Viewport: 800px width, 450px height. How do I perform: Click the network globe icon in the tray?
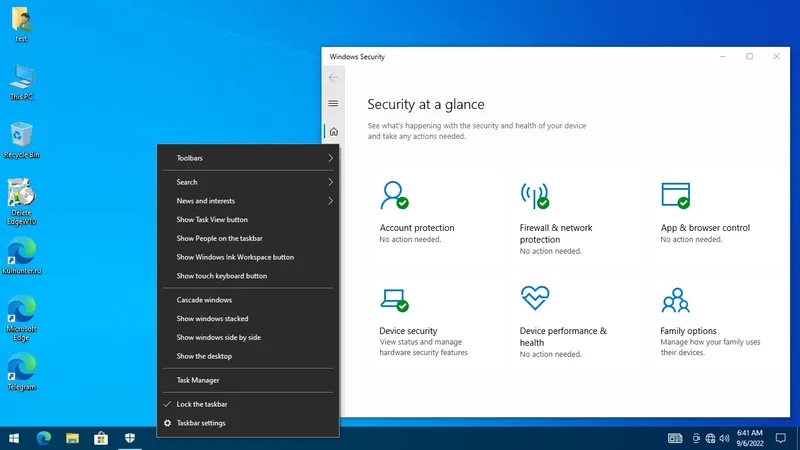pyautogui.click(x=710, y=438)
